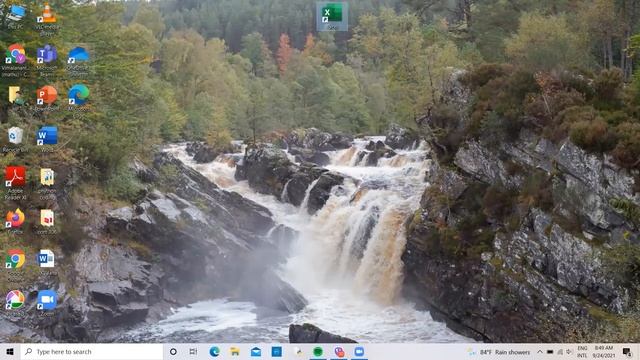Open File Explorer from taskbar

point(235,351)
